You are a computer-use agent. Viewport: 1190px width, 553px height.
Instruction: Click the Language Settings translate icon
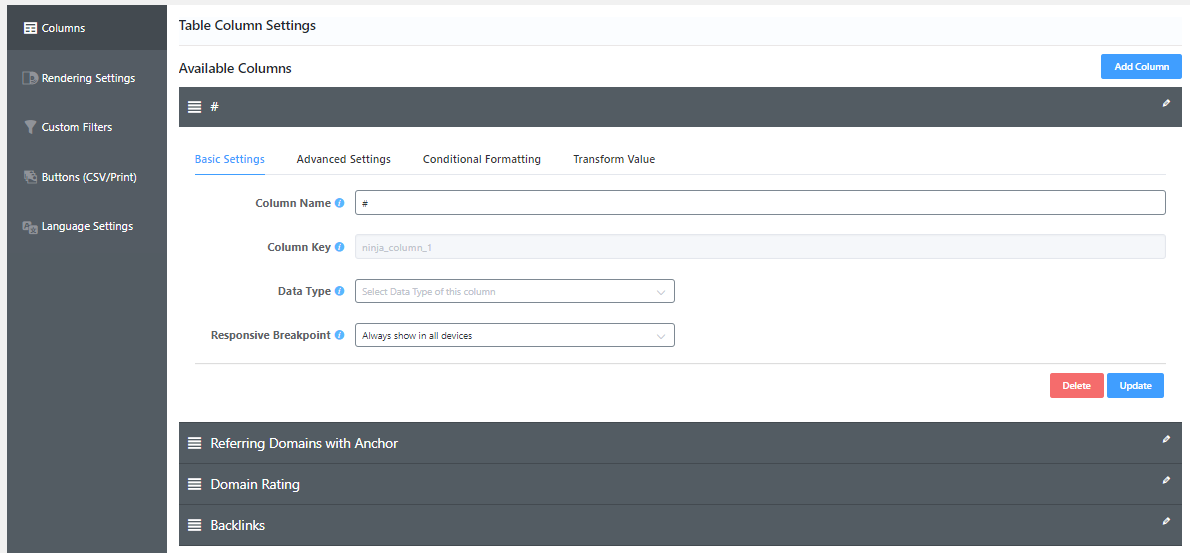[x=30, y=227]
